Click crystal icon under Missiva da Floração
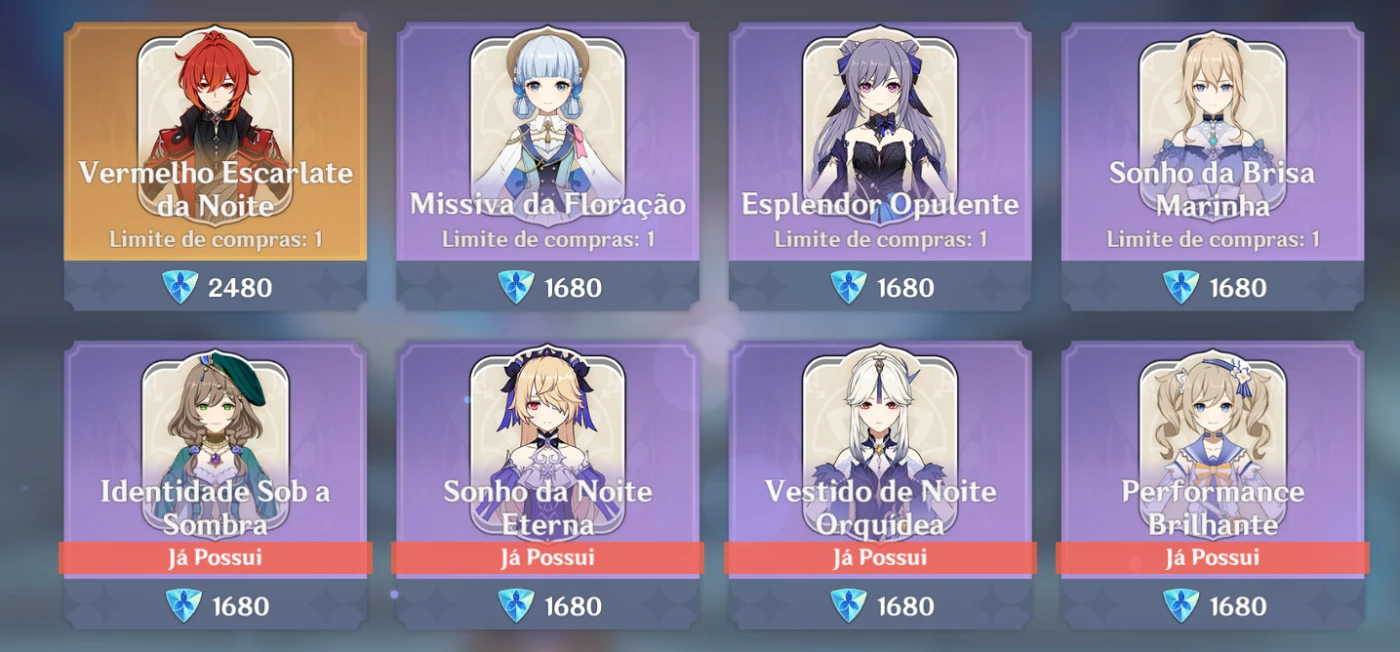 pos(516,288)
